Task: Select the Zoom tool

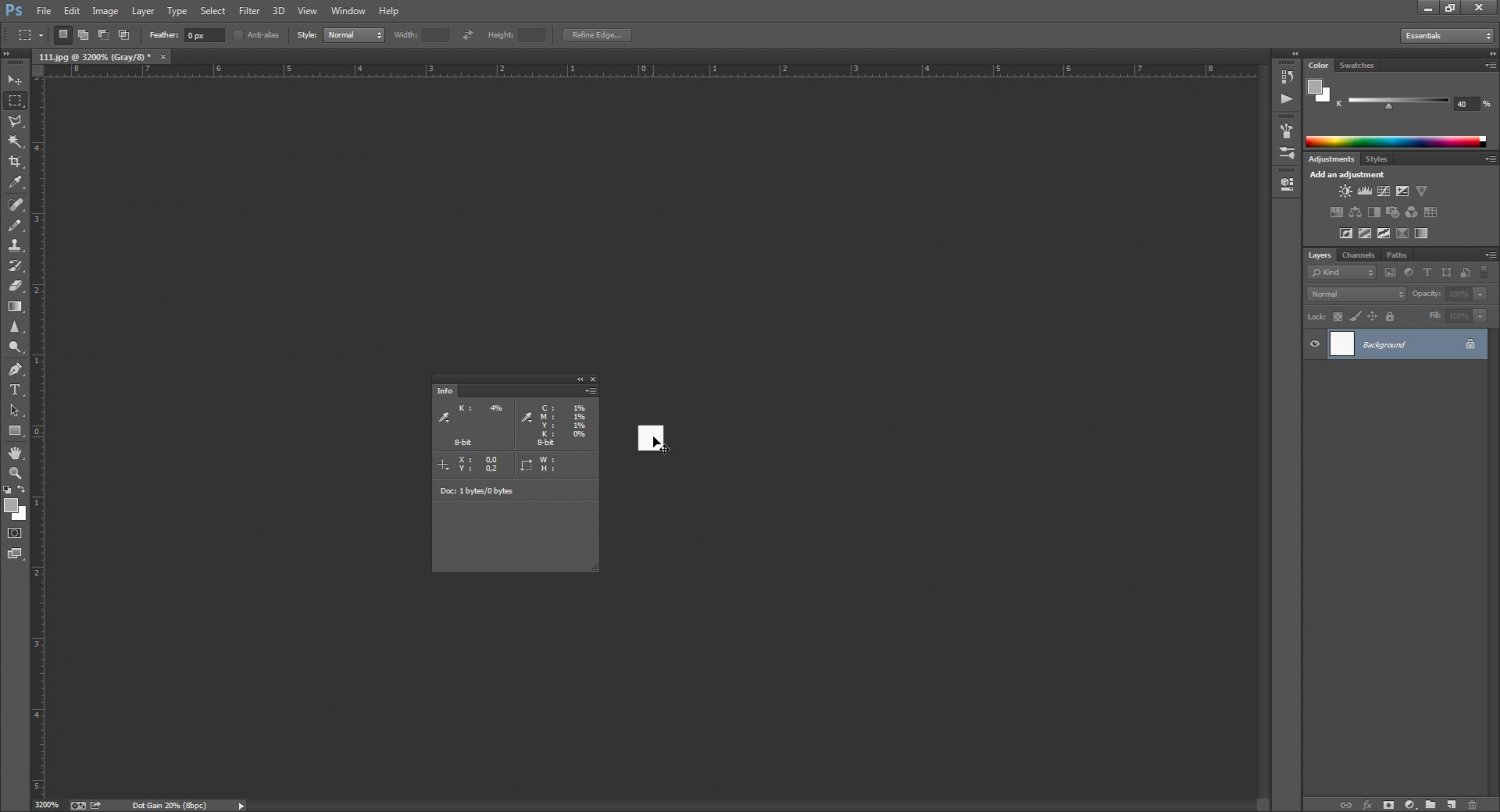Action: point(15,473)
